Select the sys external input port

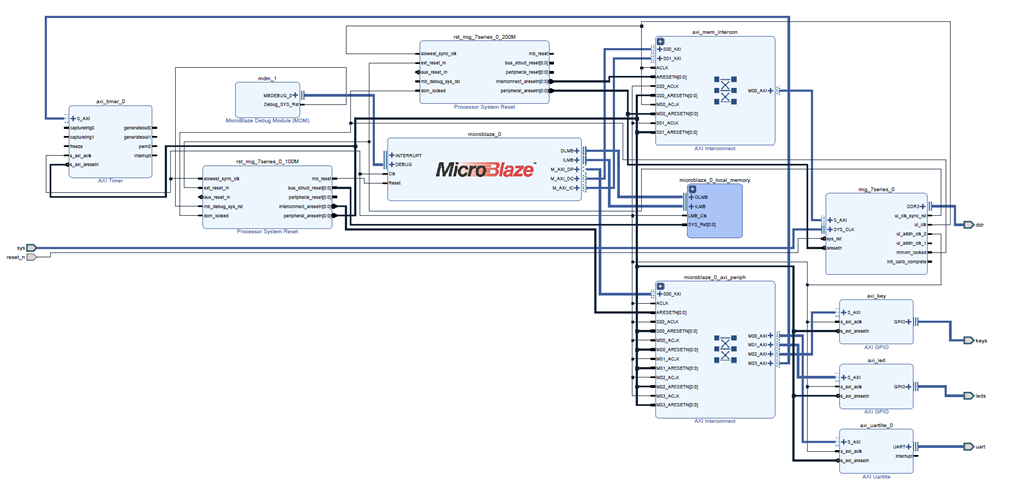pos(32,248)
